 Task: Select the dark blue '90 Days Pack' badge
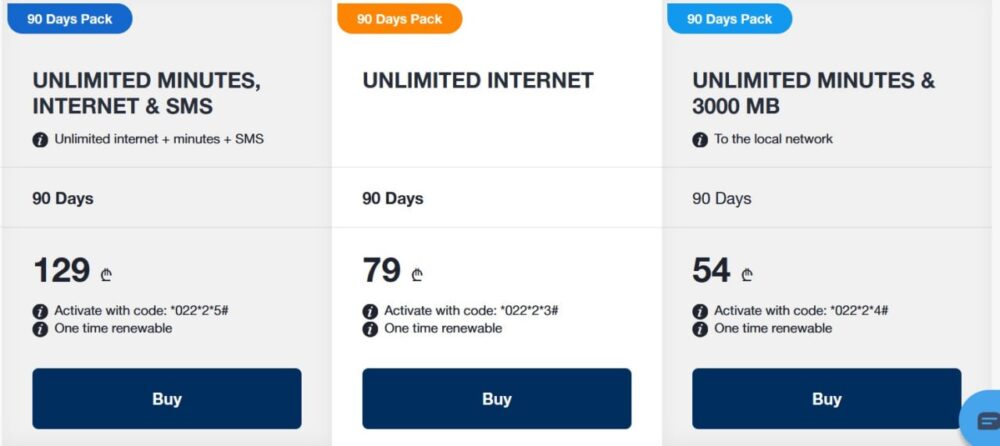pos(70,19)
